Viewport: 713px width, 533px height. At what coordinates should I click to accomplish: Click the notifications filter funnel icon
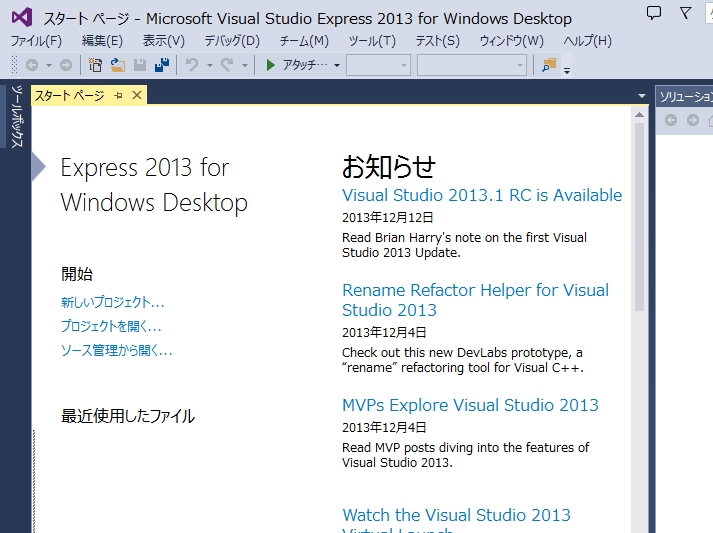[685, 13]
